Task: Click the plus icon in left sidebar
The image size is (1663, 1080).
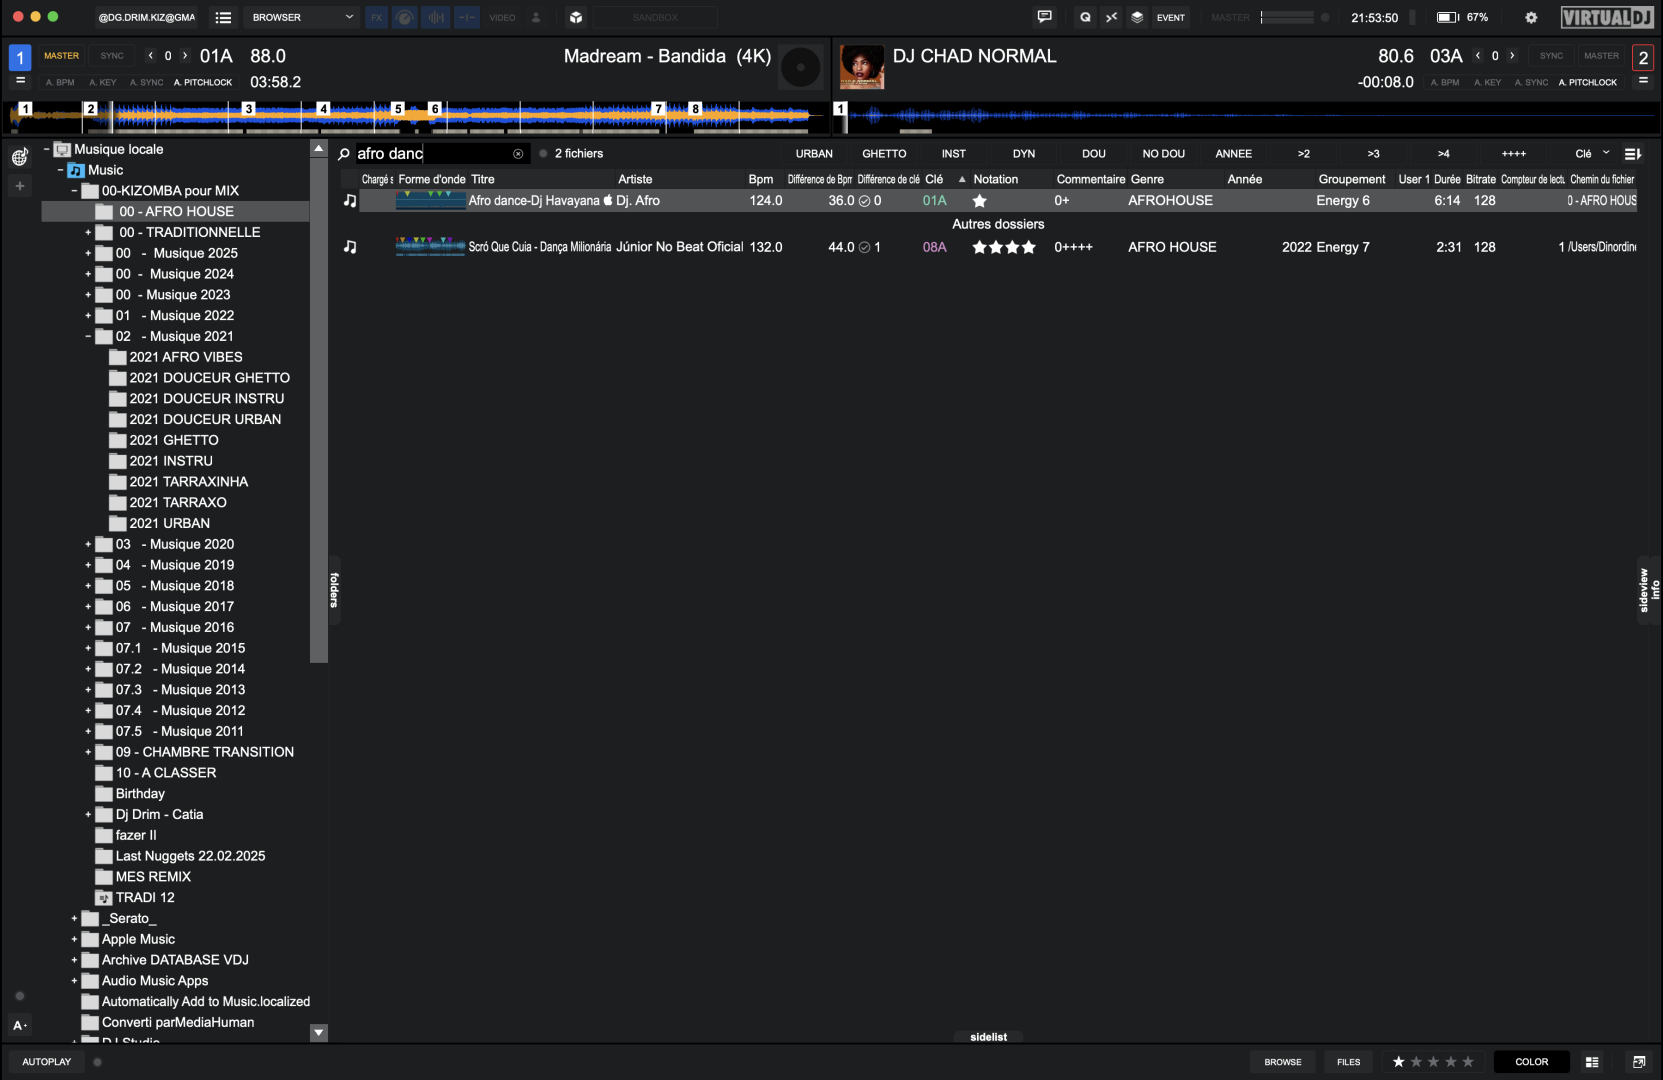Action: click(19, 186)
